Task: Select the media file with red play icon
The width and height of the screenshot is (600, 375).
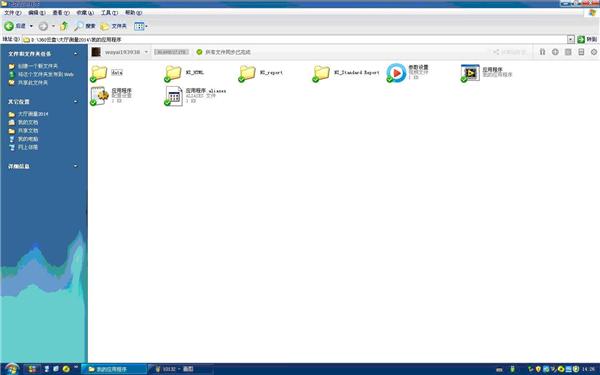Action: 396,73
